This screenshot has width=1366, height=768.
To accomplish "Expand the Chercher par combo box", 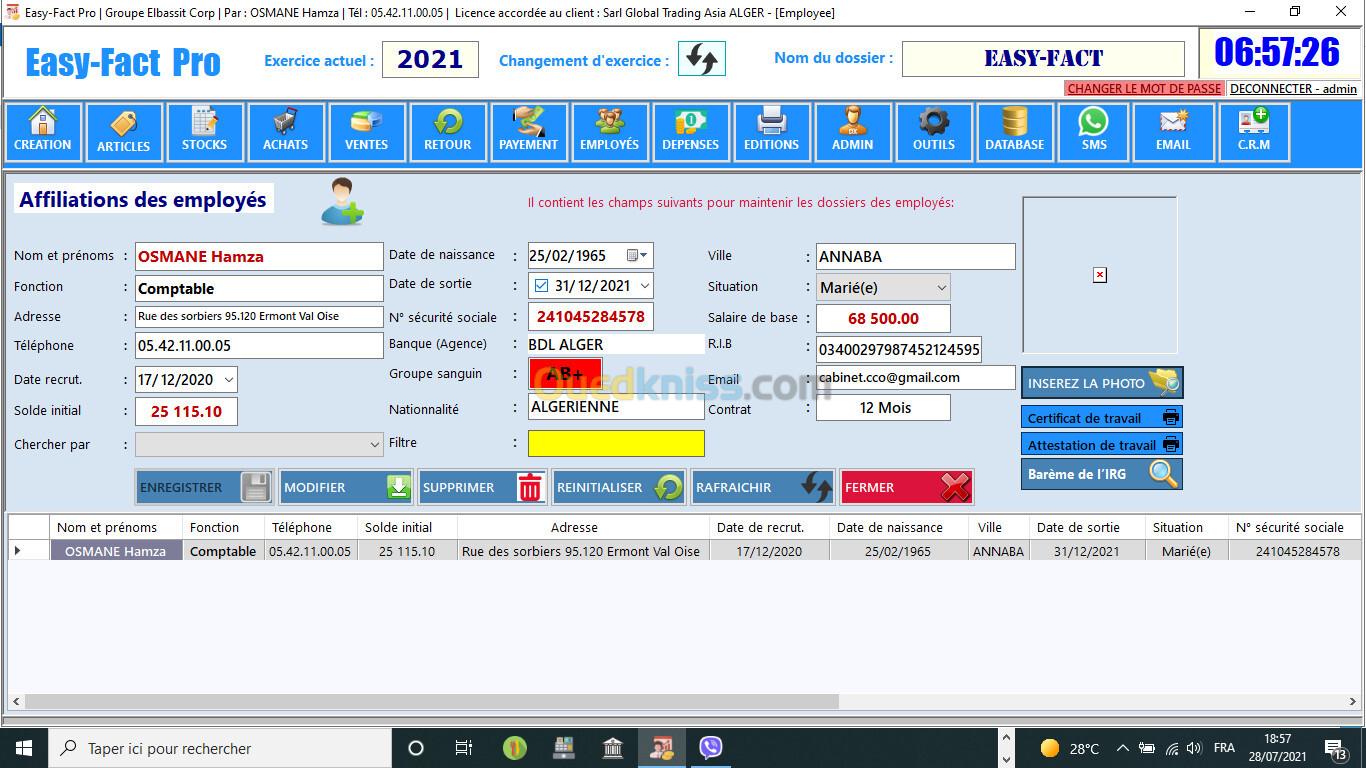I will tap(374, 445).
